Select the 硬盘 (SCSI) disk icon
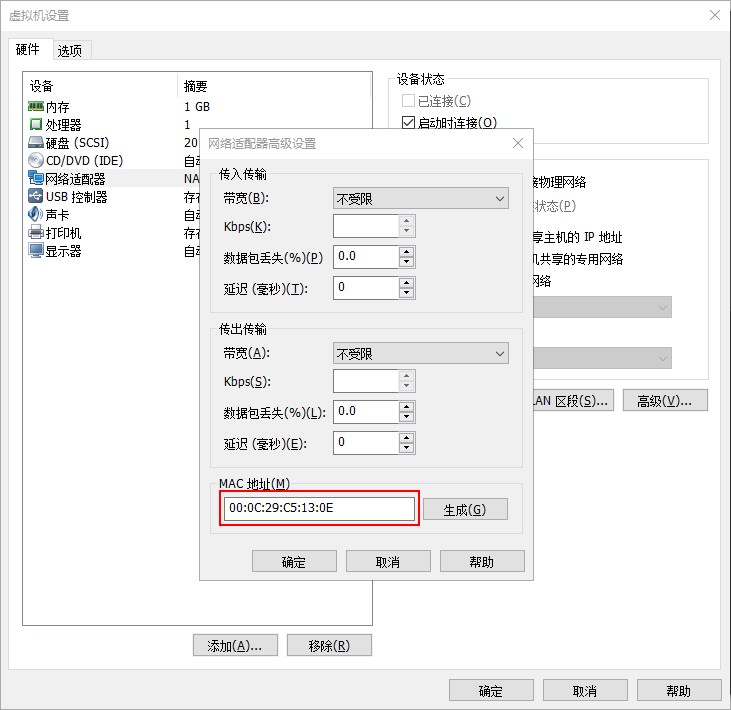The image size is (731, 710). (36, 142)
